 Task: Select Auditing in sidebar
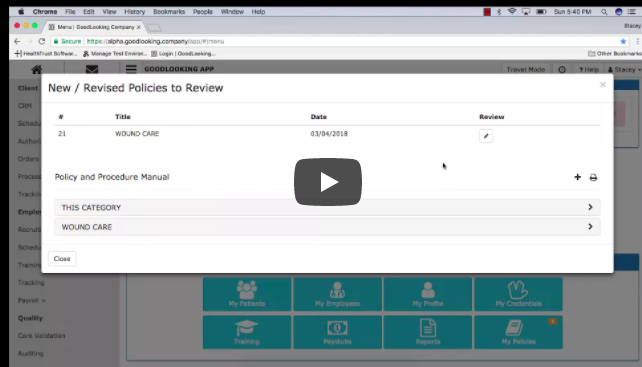coord(30,353)
